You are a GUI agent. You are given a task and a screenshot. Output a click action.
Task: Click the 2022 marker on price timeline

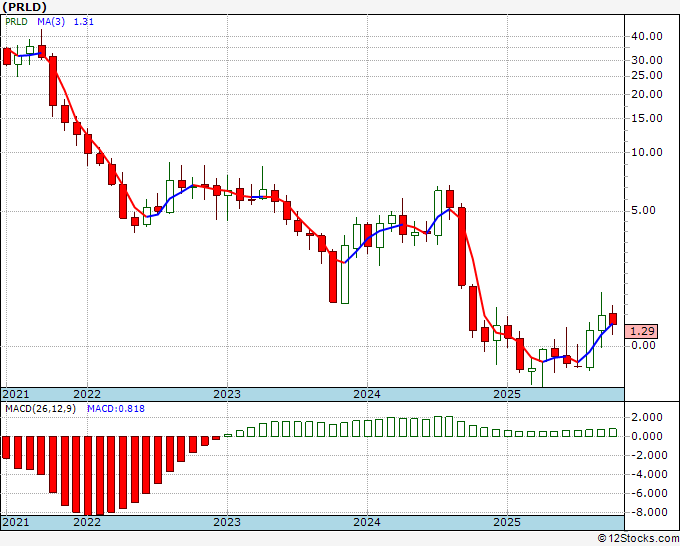[87, 394]
